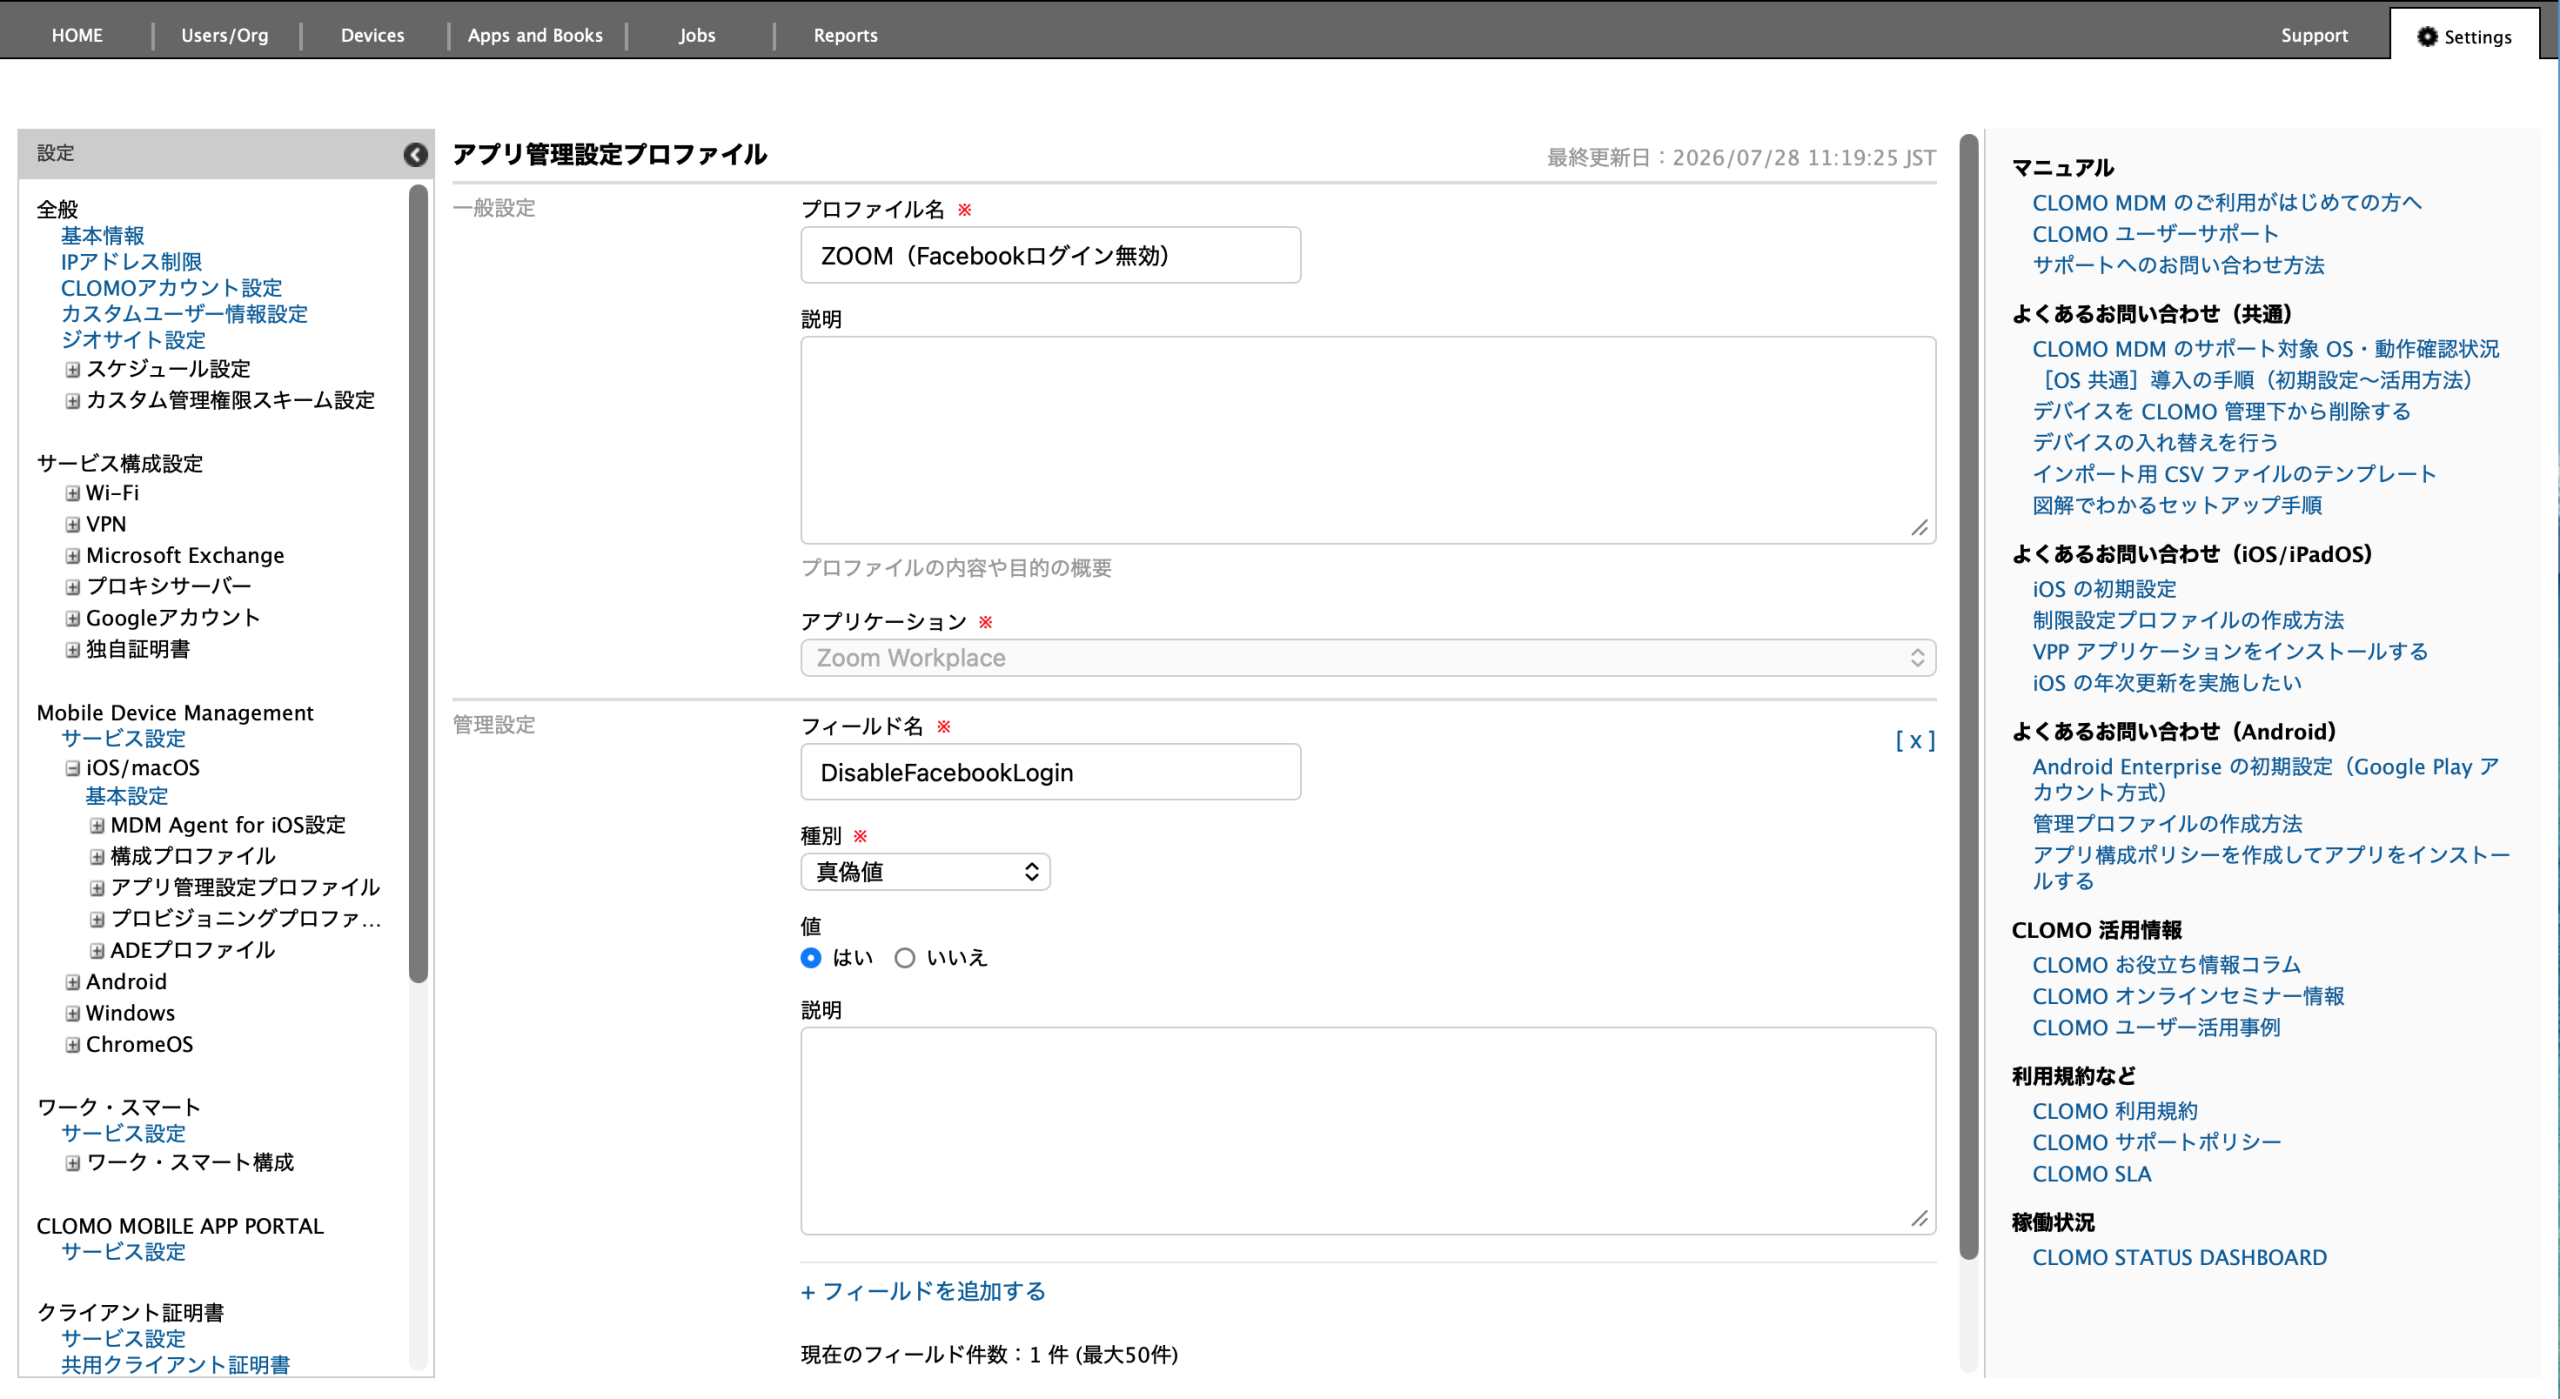Open the iOS の初期設定 link
The image size is (2560, 1399).
2104,589
